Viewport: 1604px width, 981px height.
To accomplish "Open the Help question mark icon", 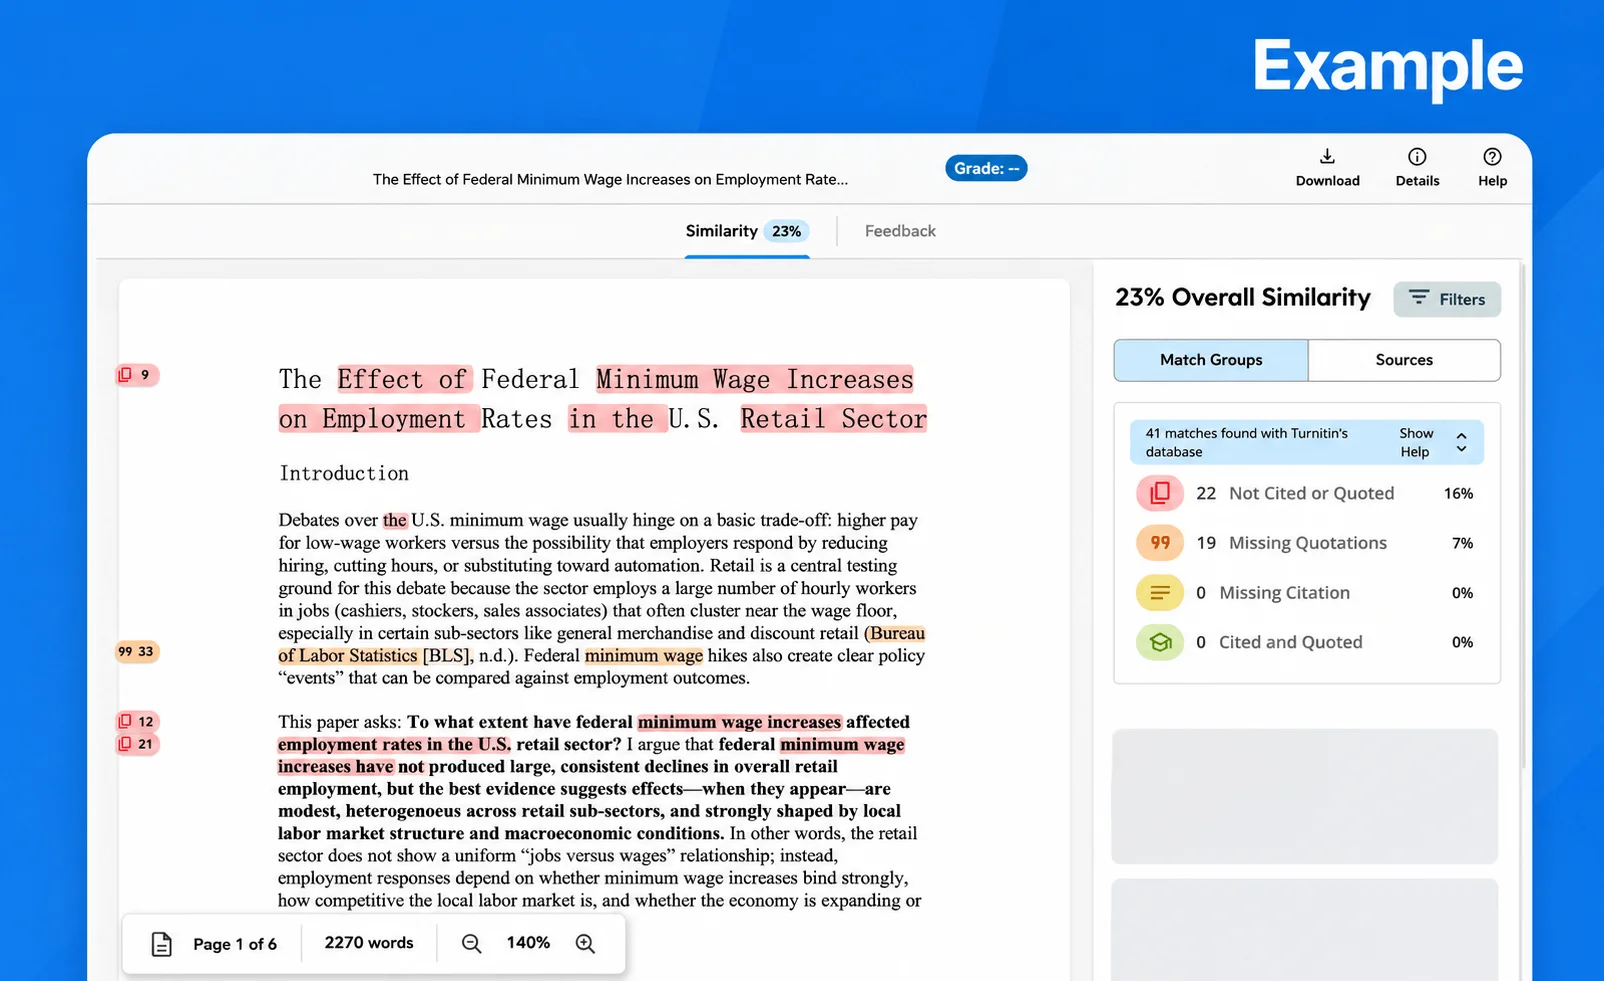I will (1492, 156).
